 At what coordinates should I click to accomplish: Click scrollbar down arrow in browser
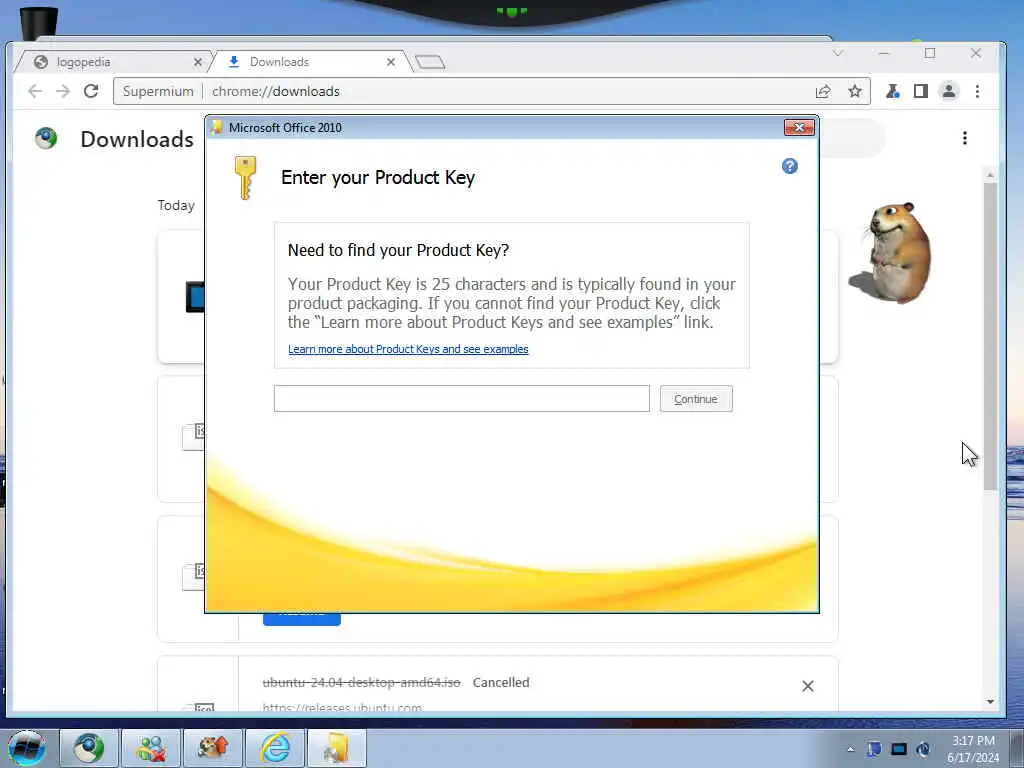pyautogui.click(x=990, y=702)
